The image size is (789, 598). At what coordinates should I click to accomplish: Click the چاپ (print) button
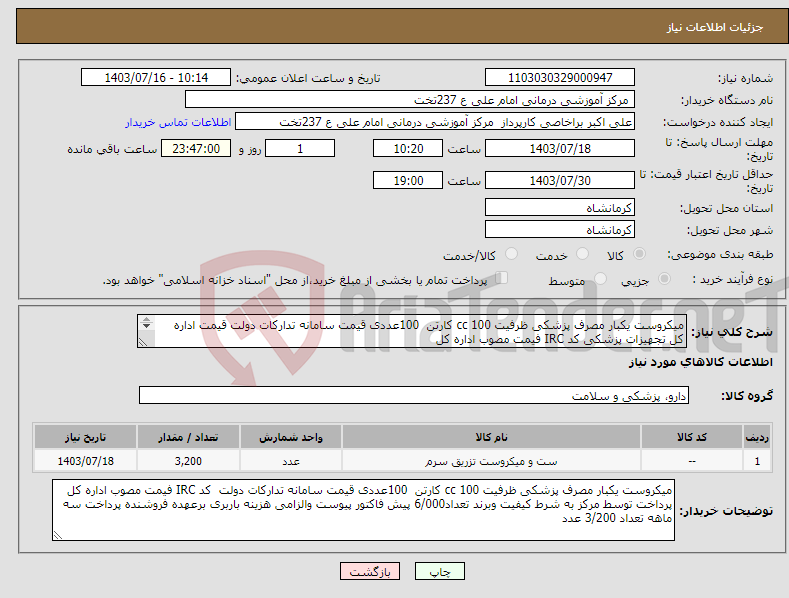[439, 571]
